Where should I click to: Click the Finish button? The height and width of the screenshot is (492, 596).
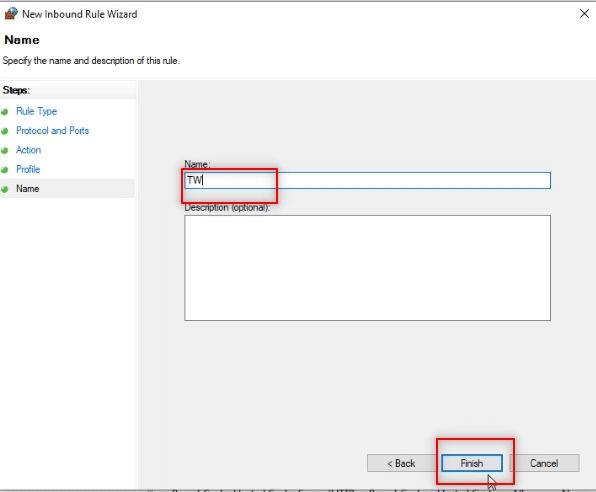472,463
